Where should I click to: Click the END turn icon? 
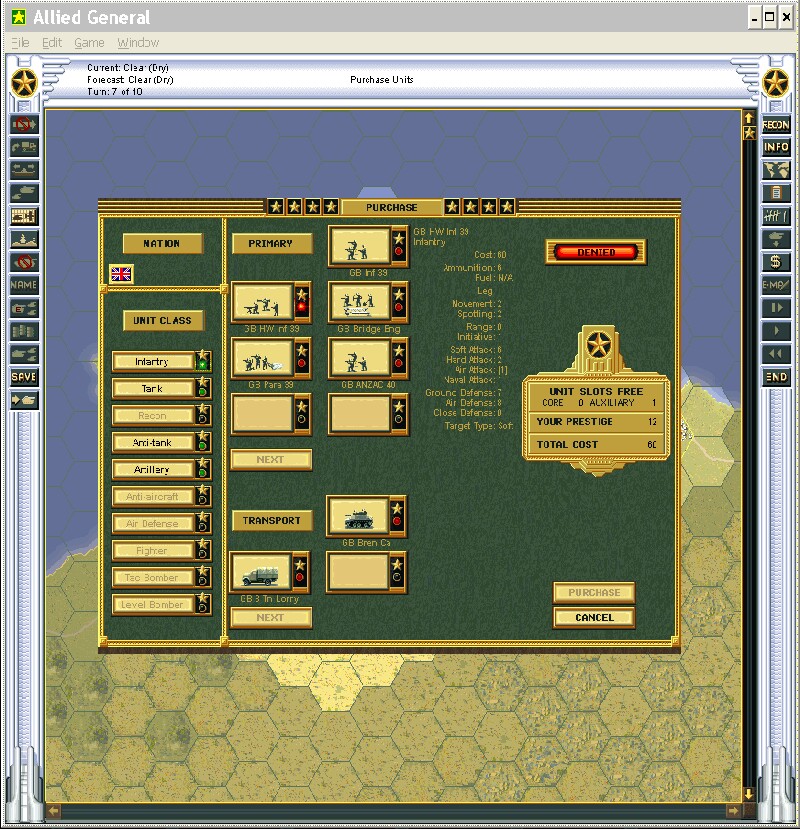(x=776, y=377)
